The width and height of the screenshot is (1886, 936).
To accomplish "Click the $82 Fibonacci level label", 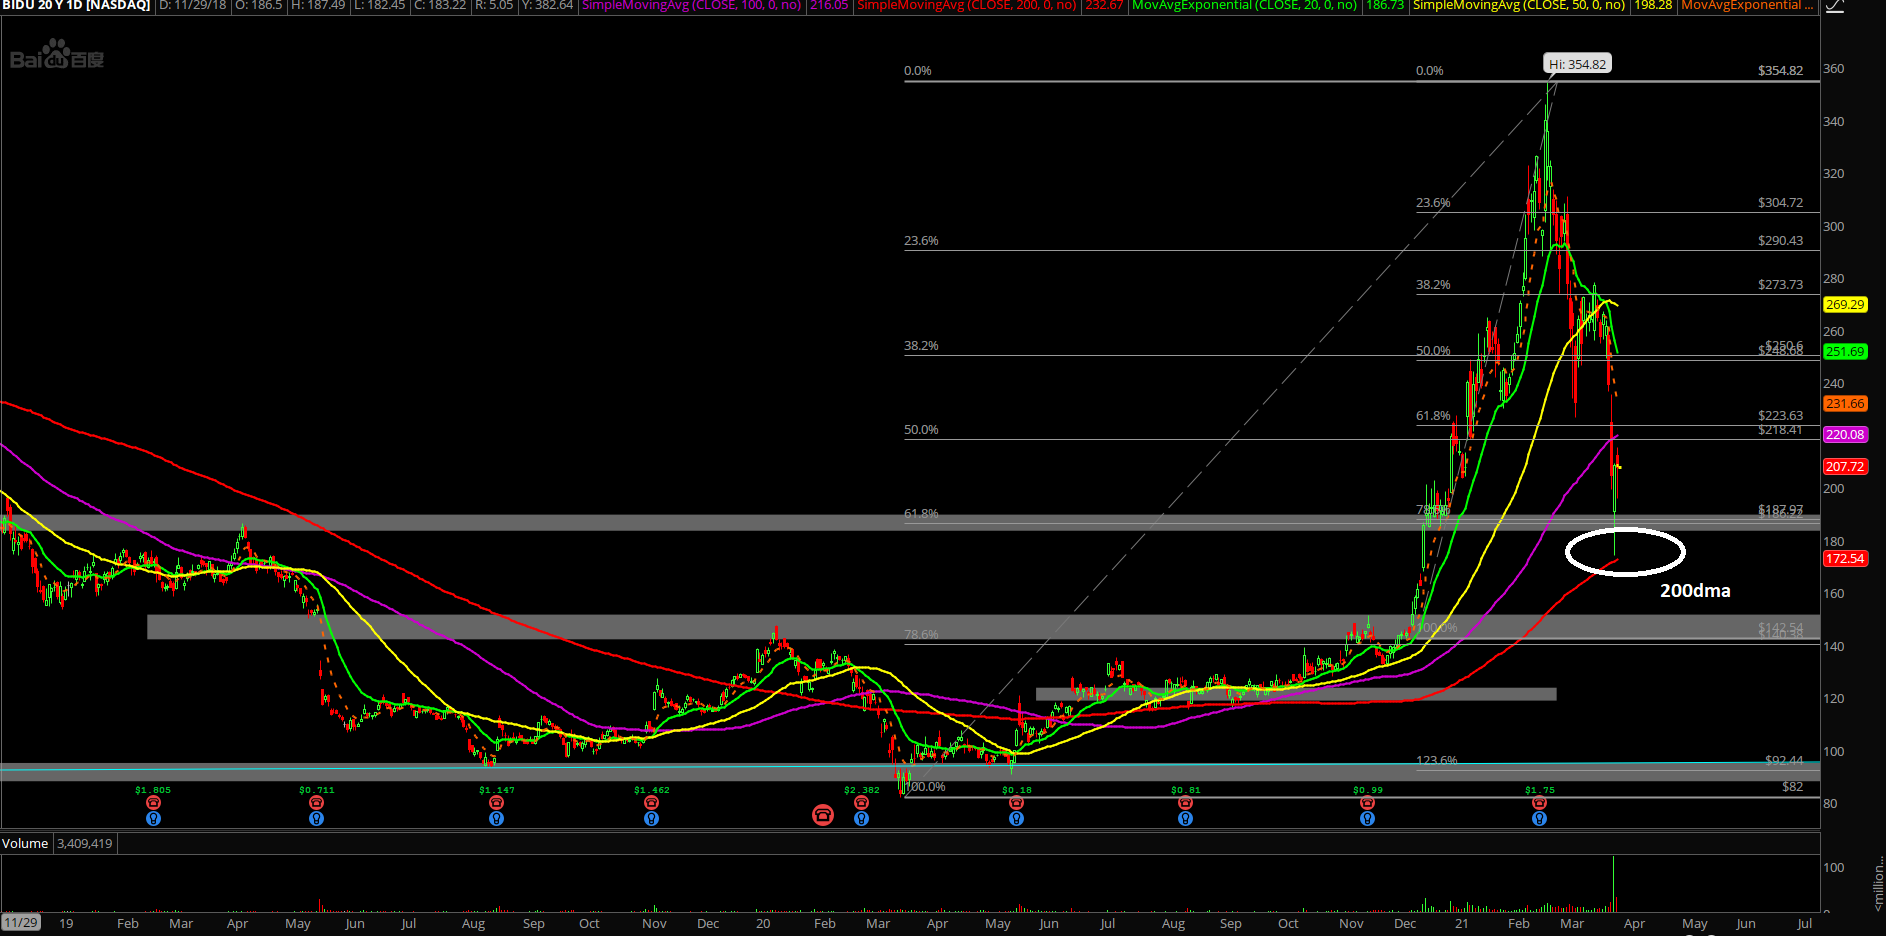I will [1792, 786].
